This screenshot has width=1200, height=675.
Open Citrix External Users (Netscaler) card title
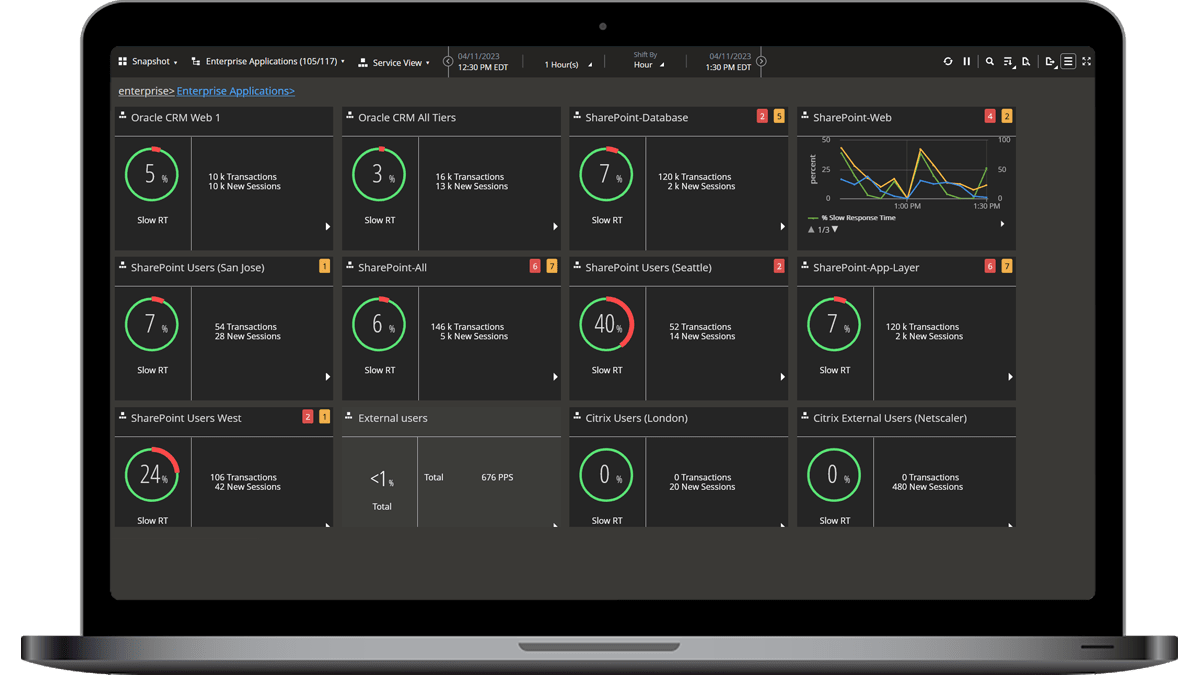pyautogui.click(x=890, y=418)
